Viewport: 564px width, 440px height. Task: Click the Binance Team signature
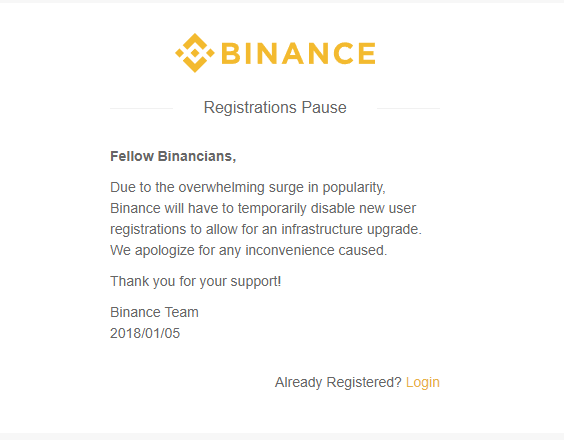154,312
